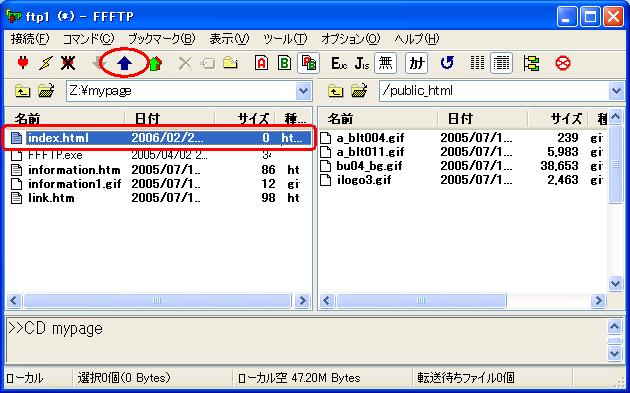Open the ブックマーク(B) menu
This screenshot has width=630, height=393.
(162, 39)
